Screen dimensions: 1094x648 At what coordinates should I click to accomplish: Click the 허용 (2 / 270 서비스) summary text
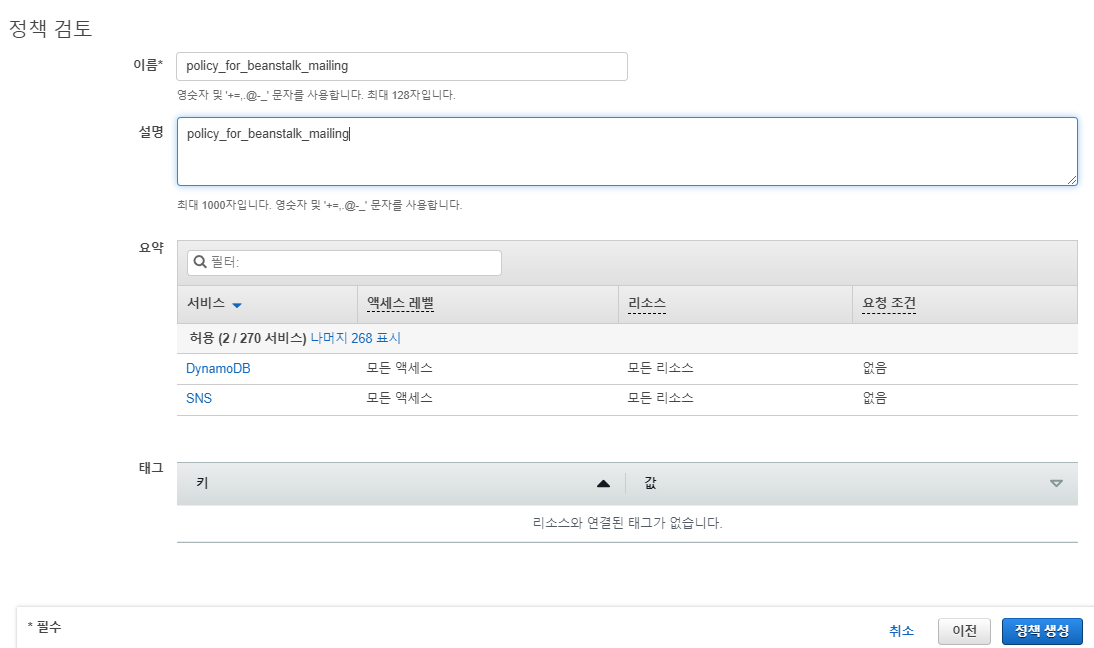[248, 338]
